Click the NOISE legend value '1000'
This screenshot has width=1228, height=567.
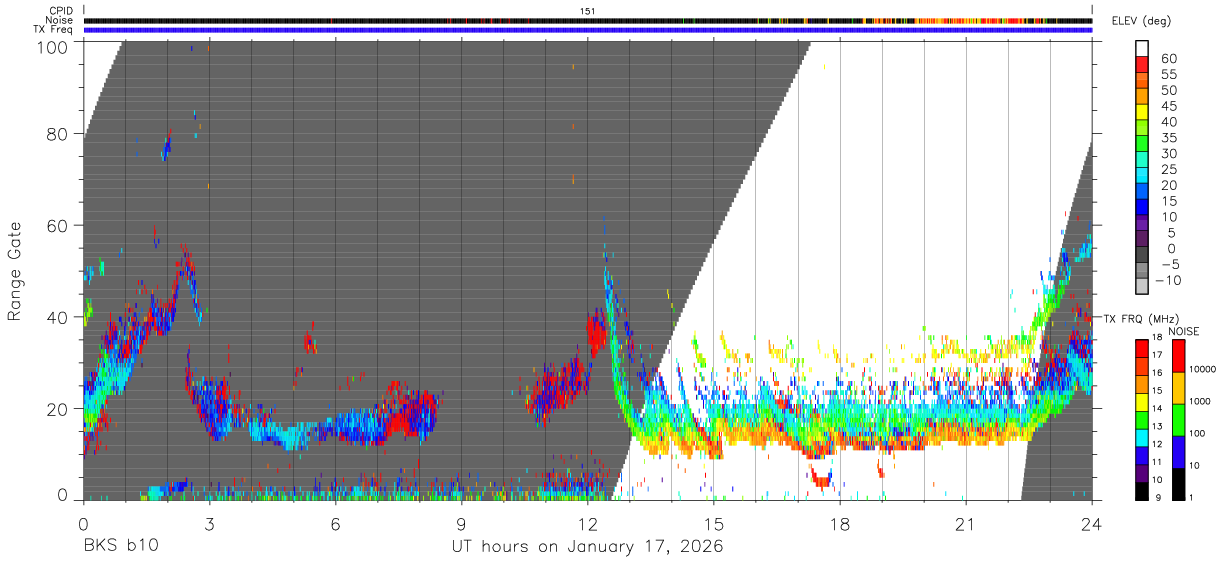click(1200, 401)
